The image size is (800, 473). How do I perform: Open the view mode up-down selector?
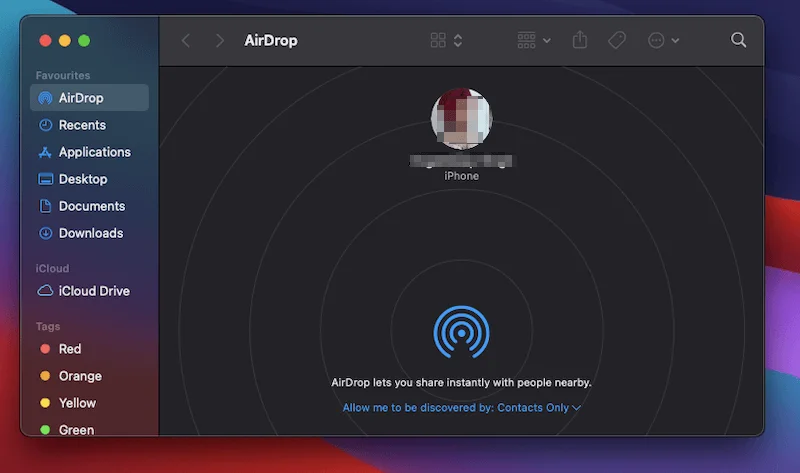(458, 40)
